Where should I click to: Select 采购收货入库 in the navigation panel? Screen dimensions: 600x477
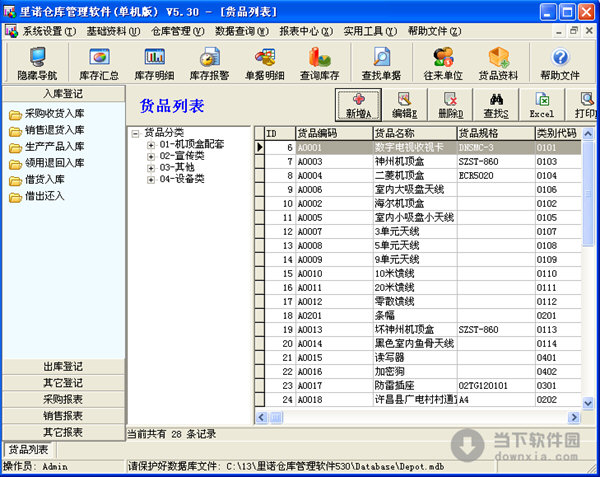click(53, 114)
